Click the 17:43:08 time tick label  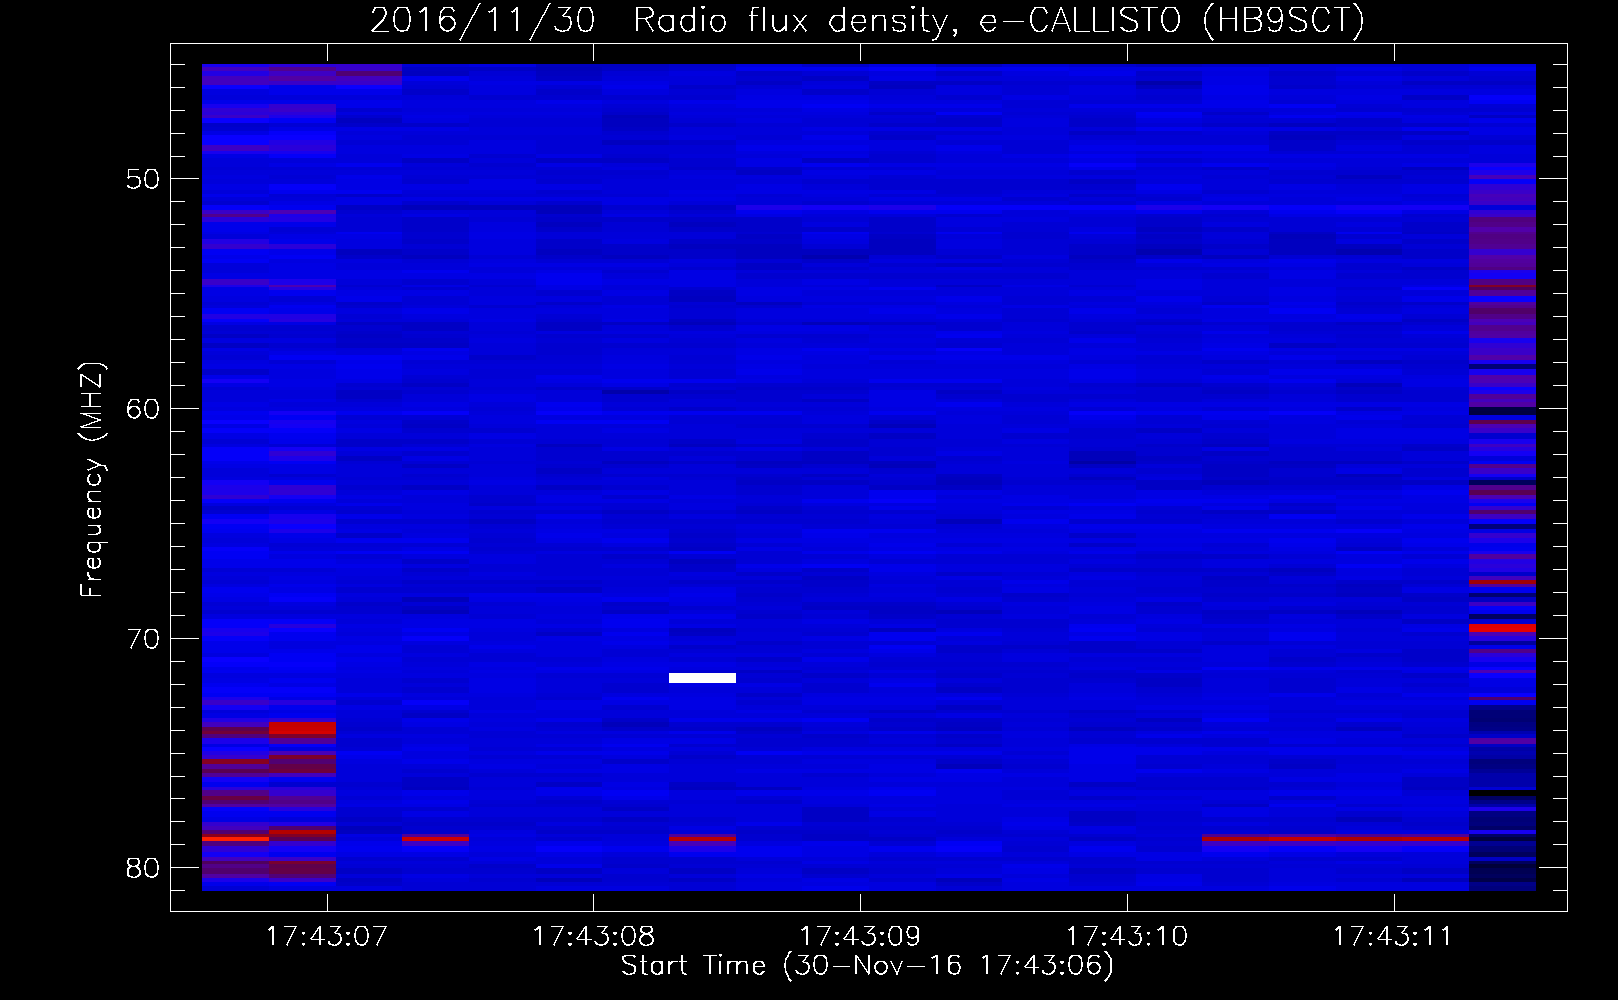coord(593,937)
